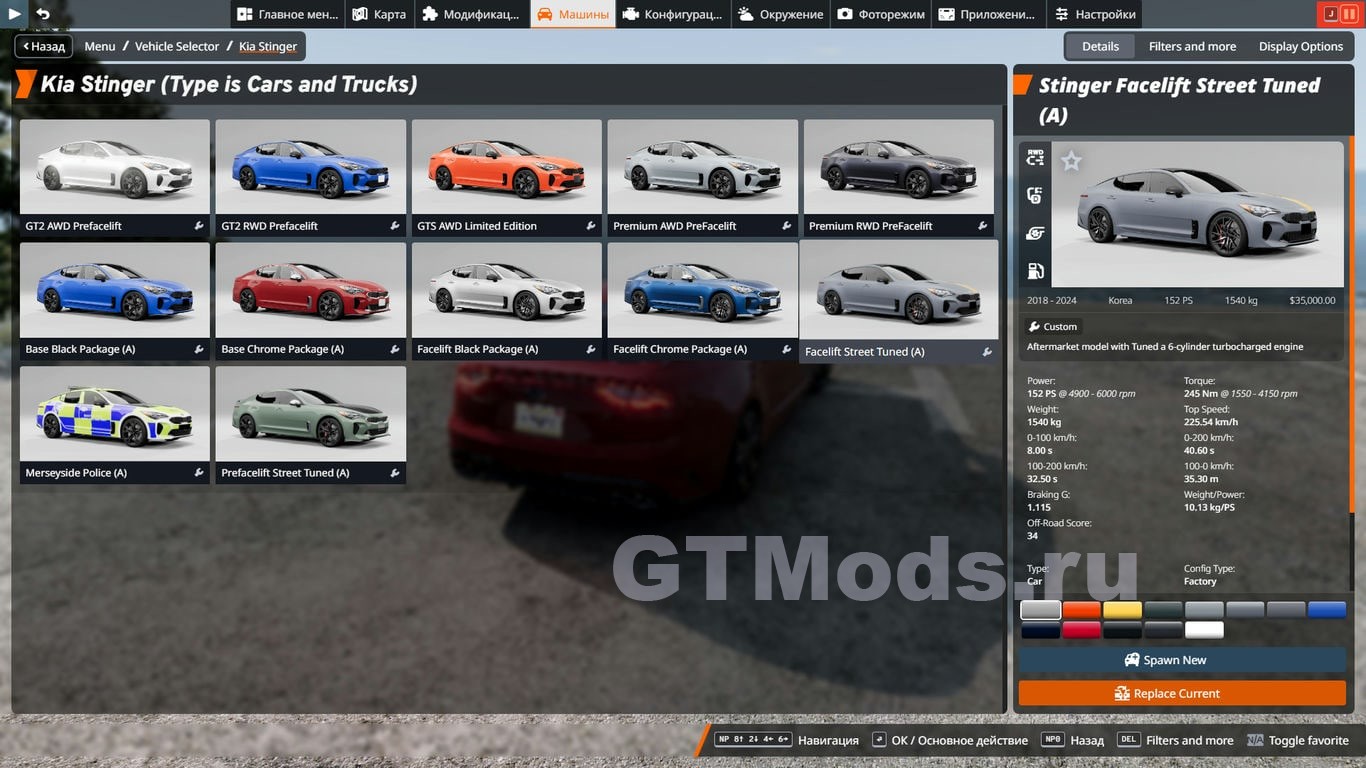Viewport: 1366px width, 768px height.
Task: Click wrench icon on Merseyside Police tile
Action: click(199, 473)
